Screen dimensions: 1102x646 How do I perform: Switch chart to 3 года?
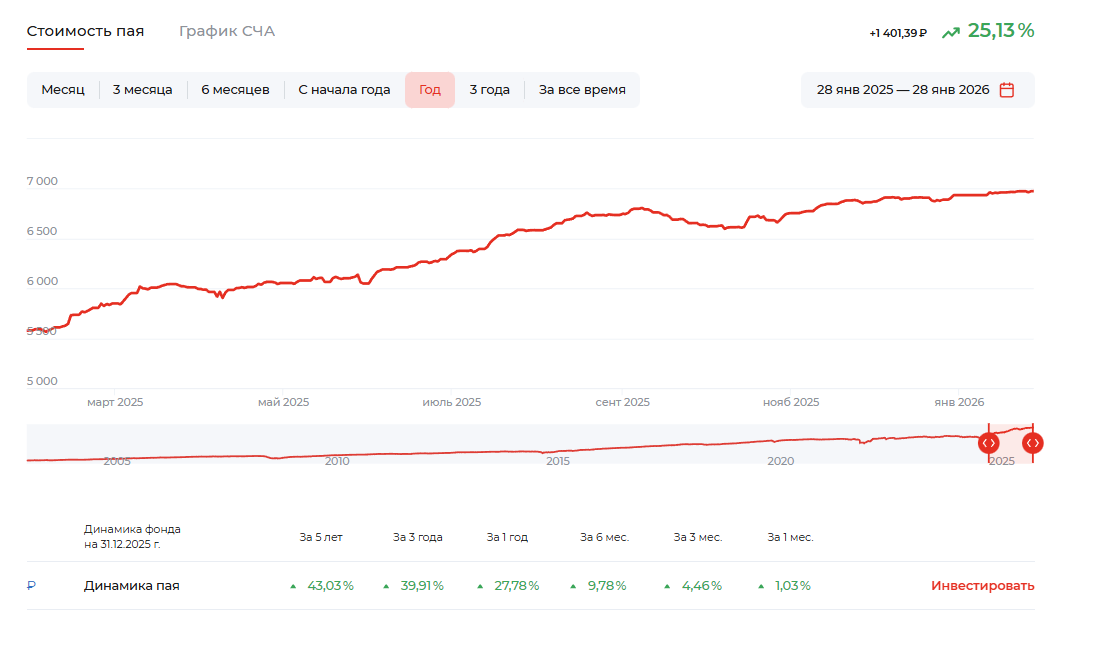(x=489, y=90)
